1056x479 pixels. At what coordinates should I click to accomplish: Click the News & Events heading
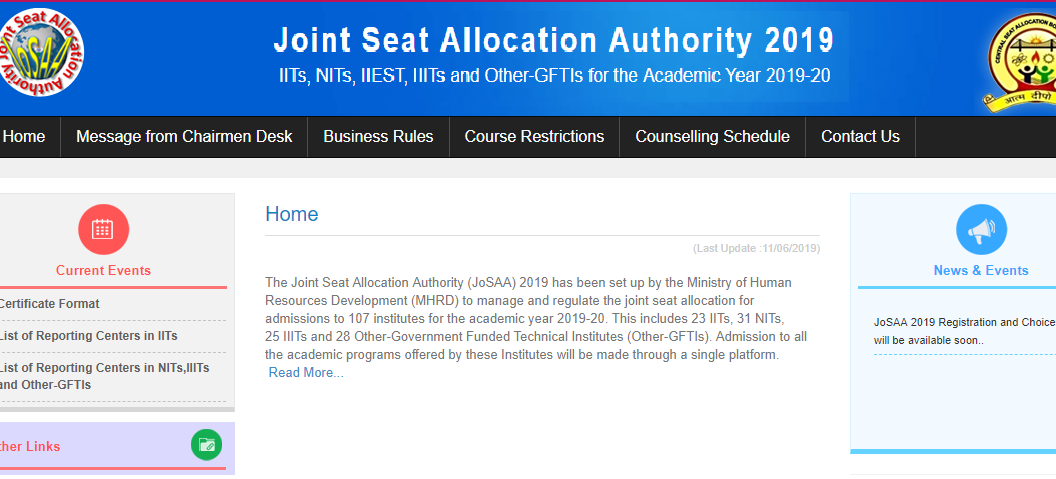(980, 271)
